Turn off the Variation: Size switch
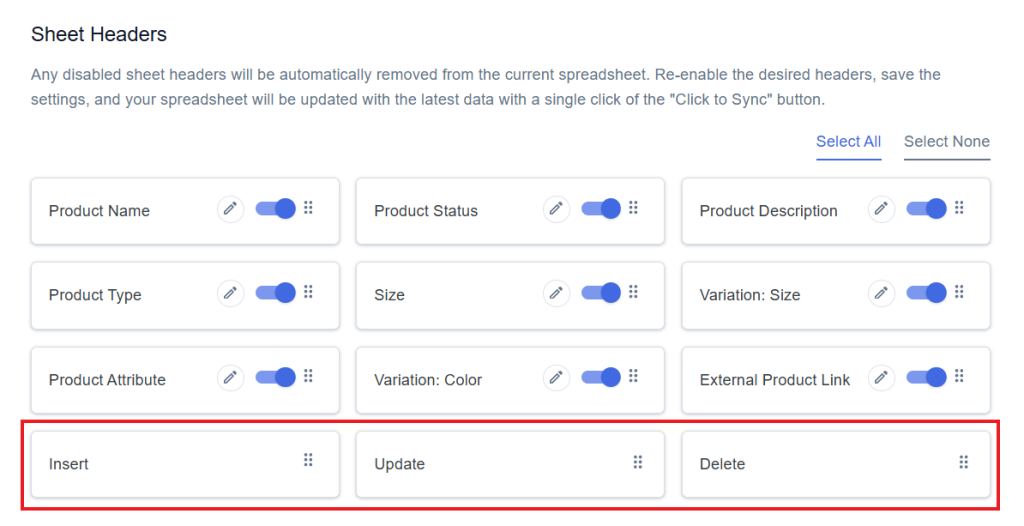The height and width of the screenshot is (526, 1024). (927, 293)
